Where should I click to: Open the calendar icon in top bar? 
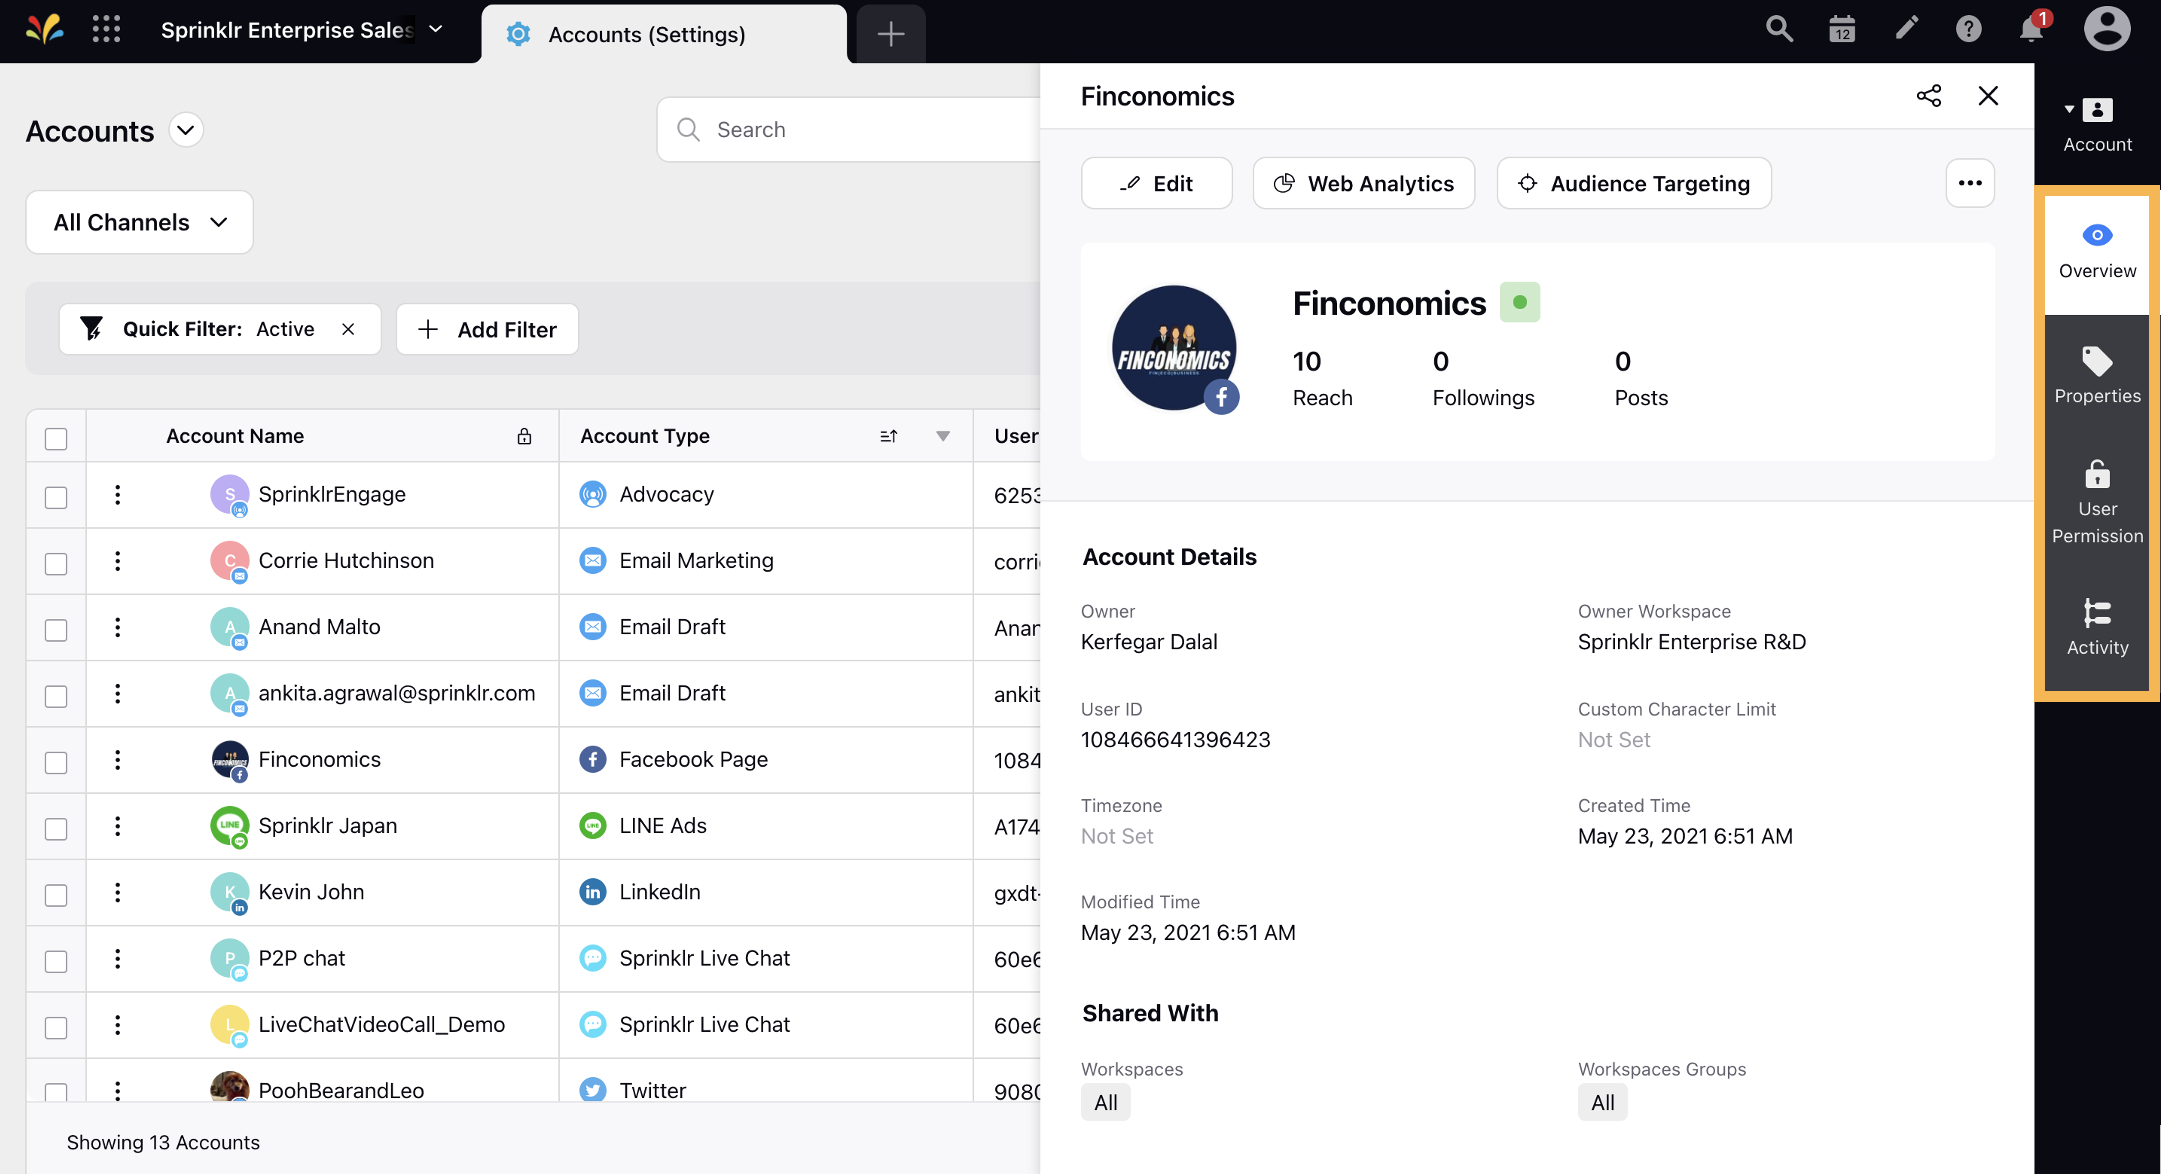(x=1842, y=29)
